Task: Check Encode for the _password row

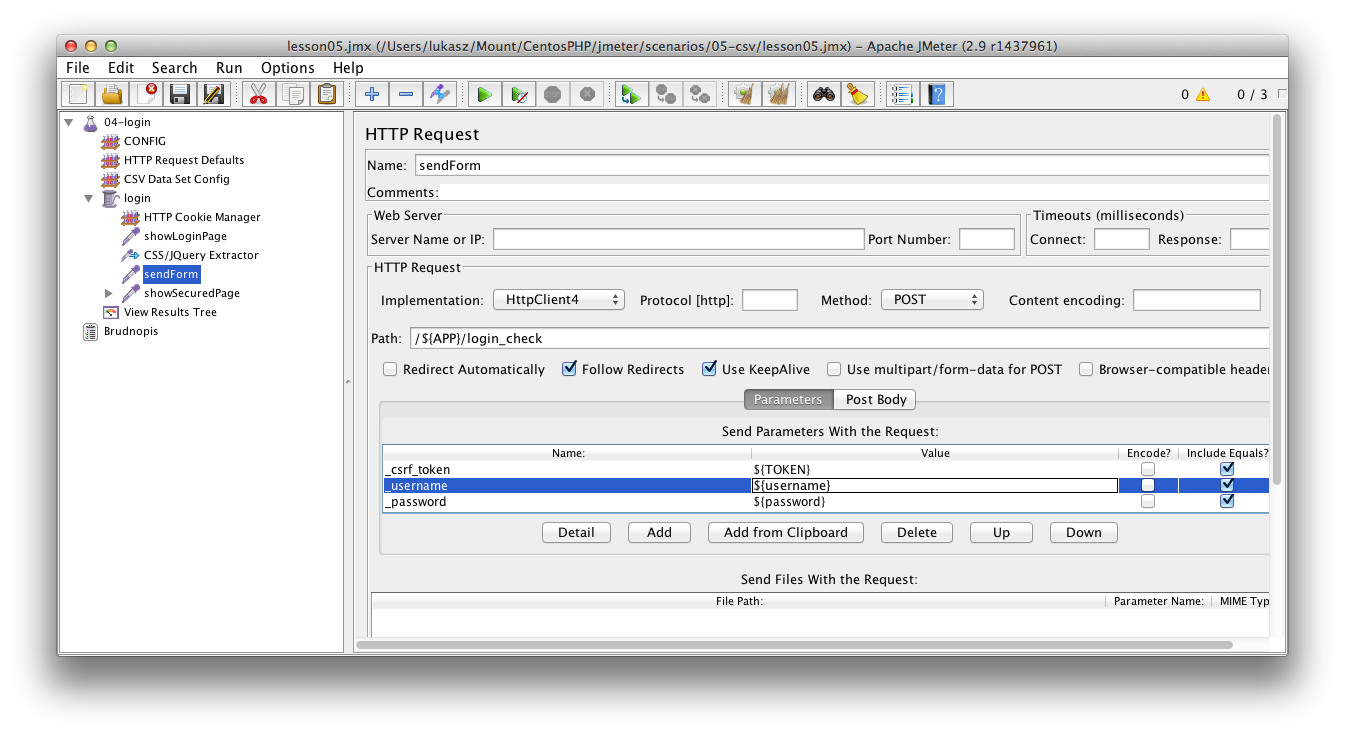Action: [x=1148, y=501]
